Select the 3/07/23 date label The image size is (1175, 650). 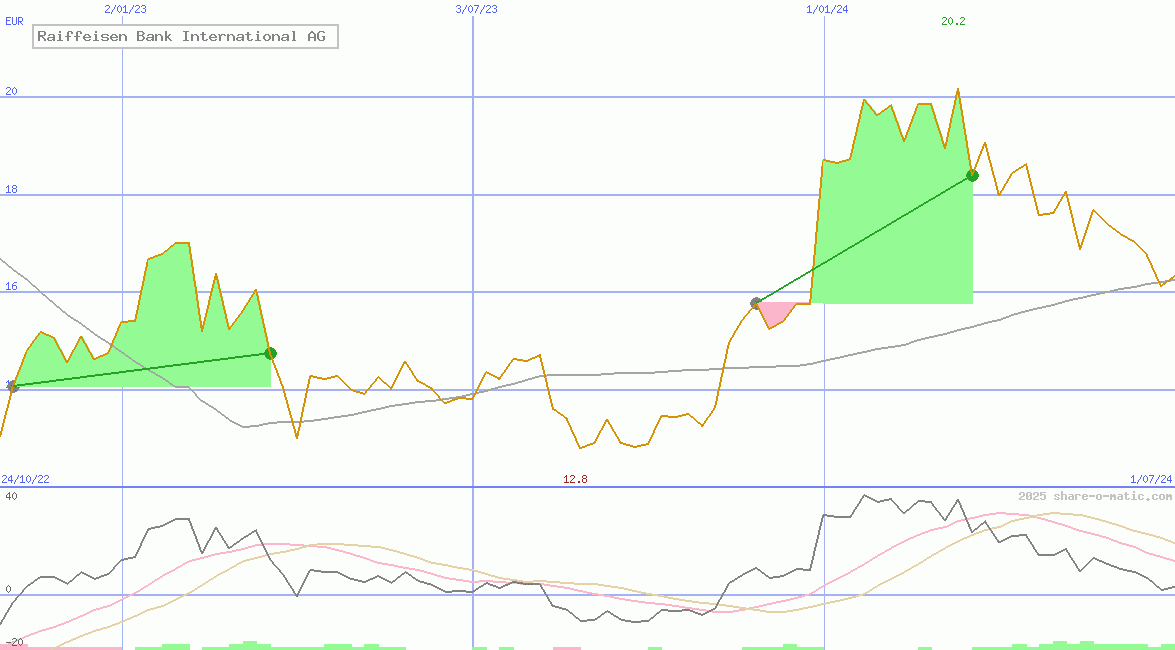point(476,9)
